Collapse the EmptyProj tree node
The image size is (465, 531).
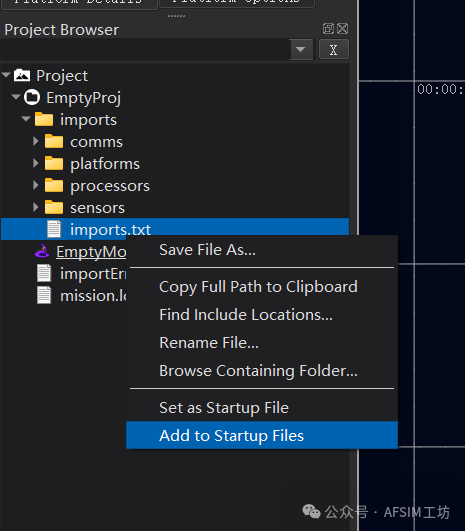tap(16, 97)
